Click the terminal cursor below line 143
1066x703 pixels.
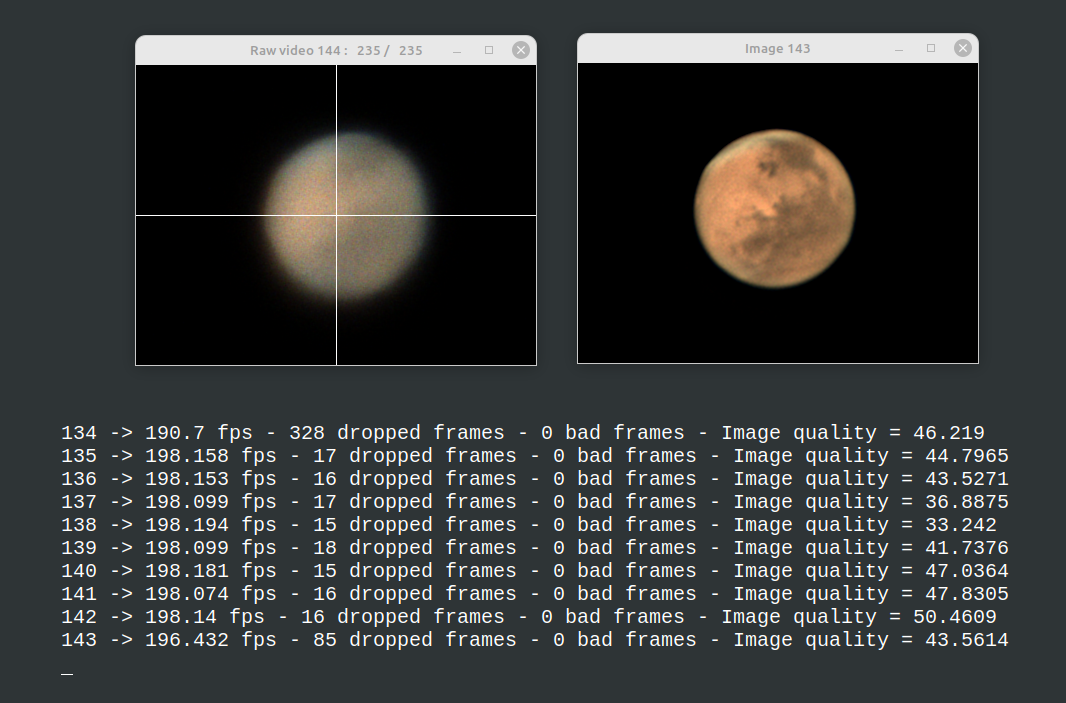pyautogui.click(x=67, y=674)
